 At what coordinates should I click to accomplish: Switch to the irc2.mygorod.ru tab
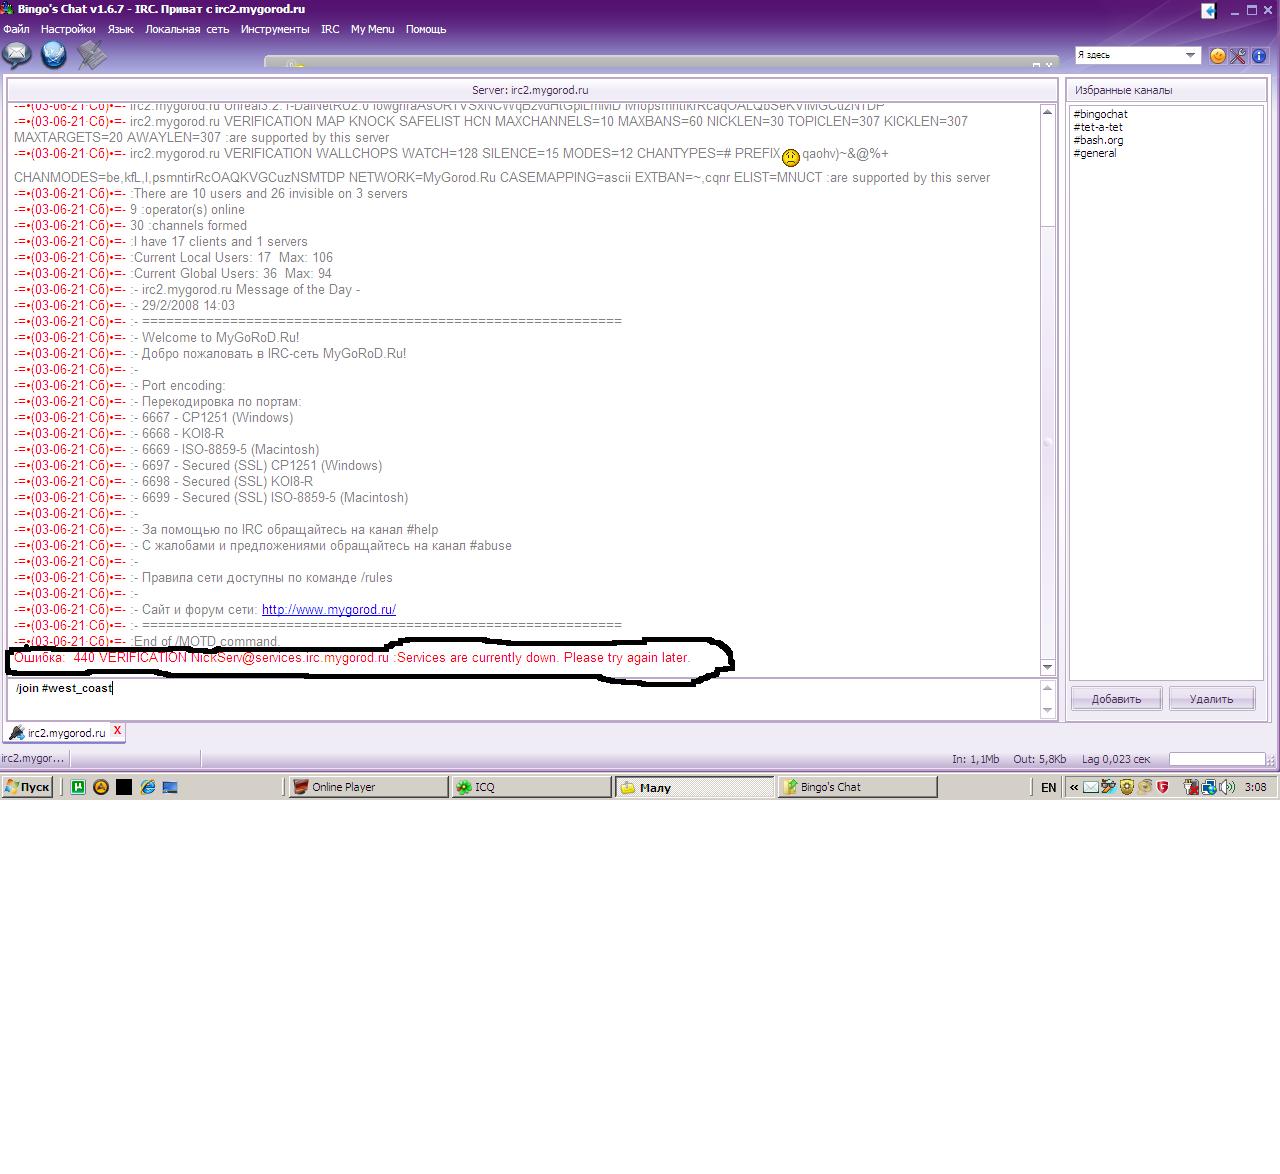point(65,733)
